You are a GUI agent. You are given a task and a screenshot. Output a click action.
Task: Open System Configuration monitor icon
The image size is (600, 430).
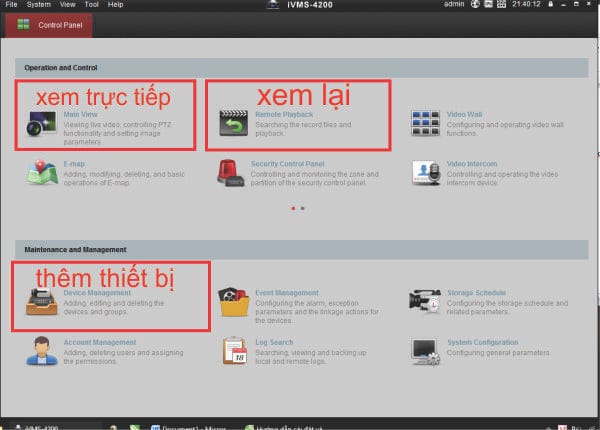[426, 352]
